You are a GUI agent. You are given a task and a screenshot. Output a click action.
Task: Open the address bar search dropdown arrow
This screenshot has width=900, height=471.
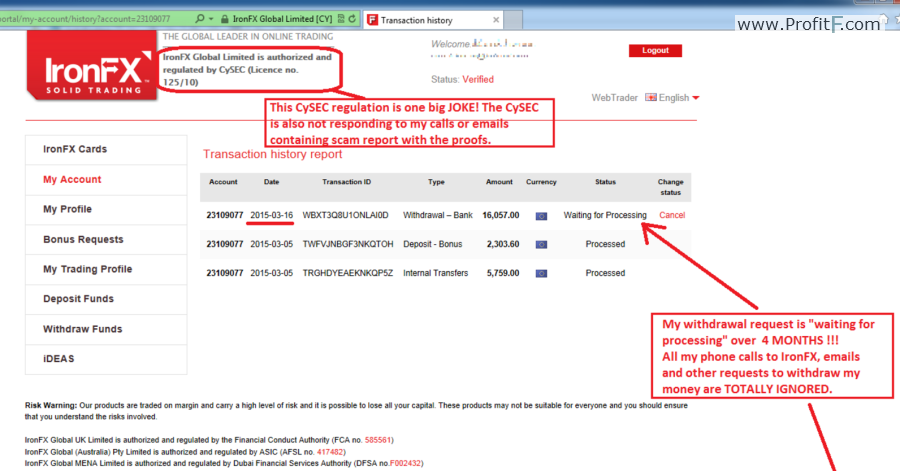tap(211, 19)
